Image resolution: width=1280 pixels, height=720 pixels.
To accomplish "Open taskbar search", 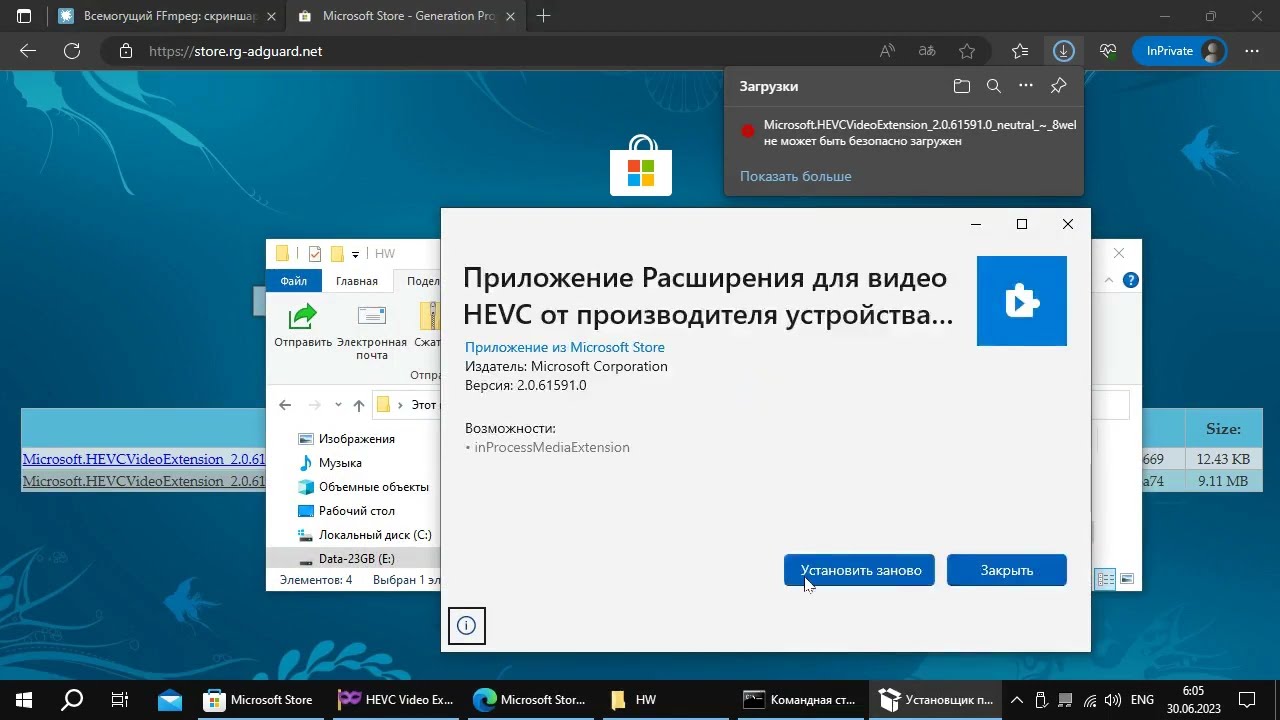I will coord(72,700).
